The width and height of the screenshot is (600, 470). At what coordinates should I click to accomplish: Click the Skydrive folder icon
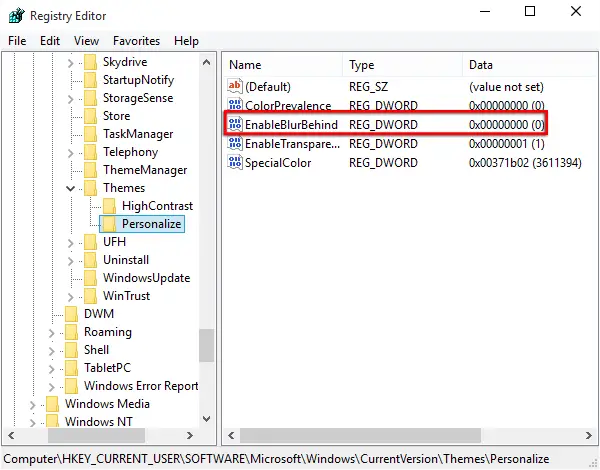(x=90, y=62)
